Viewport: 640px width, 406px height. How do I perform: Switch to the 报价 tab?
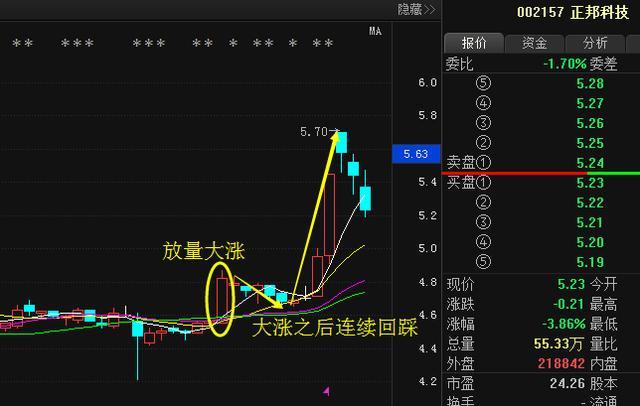coord(474,43)
